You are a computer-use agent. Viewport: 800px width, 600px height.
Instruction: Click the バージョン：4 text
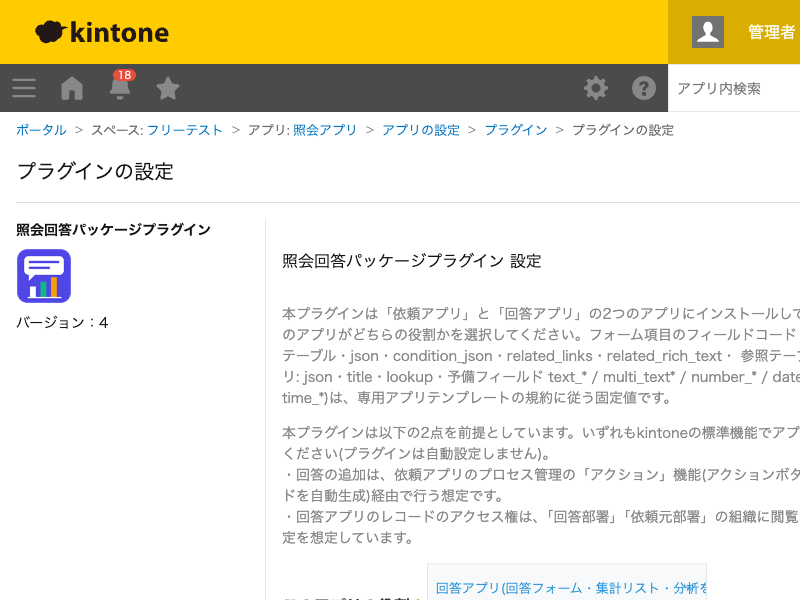[x=62, y=322]
